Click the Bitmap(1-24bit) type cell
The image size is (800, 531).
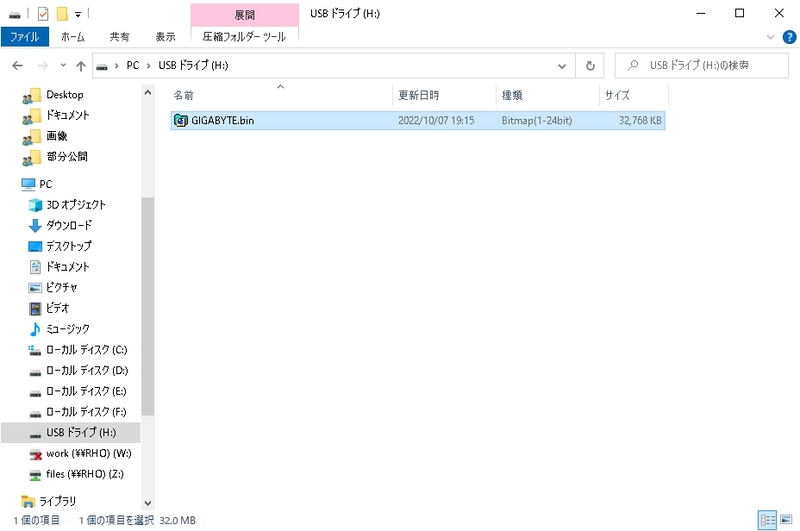pos(536,120)
